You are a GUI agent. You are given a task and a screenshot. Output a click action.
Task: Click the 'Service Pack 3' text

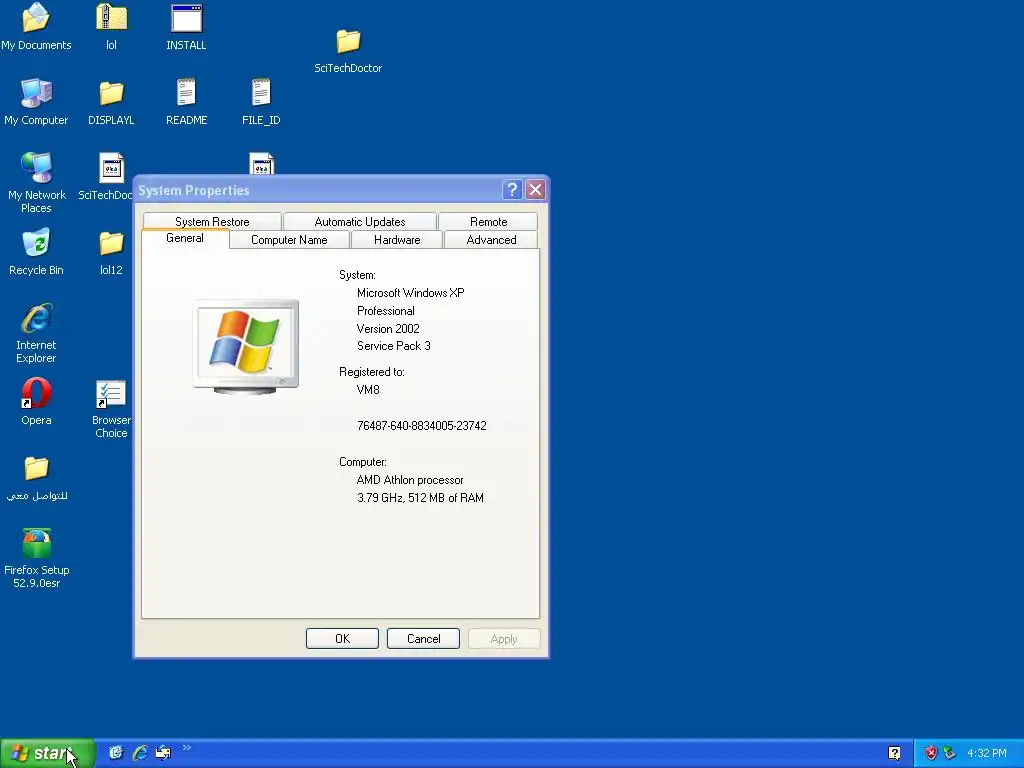click(x=394, y=346)
